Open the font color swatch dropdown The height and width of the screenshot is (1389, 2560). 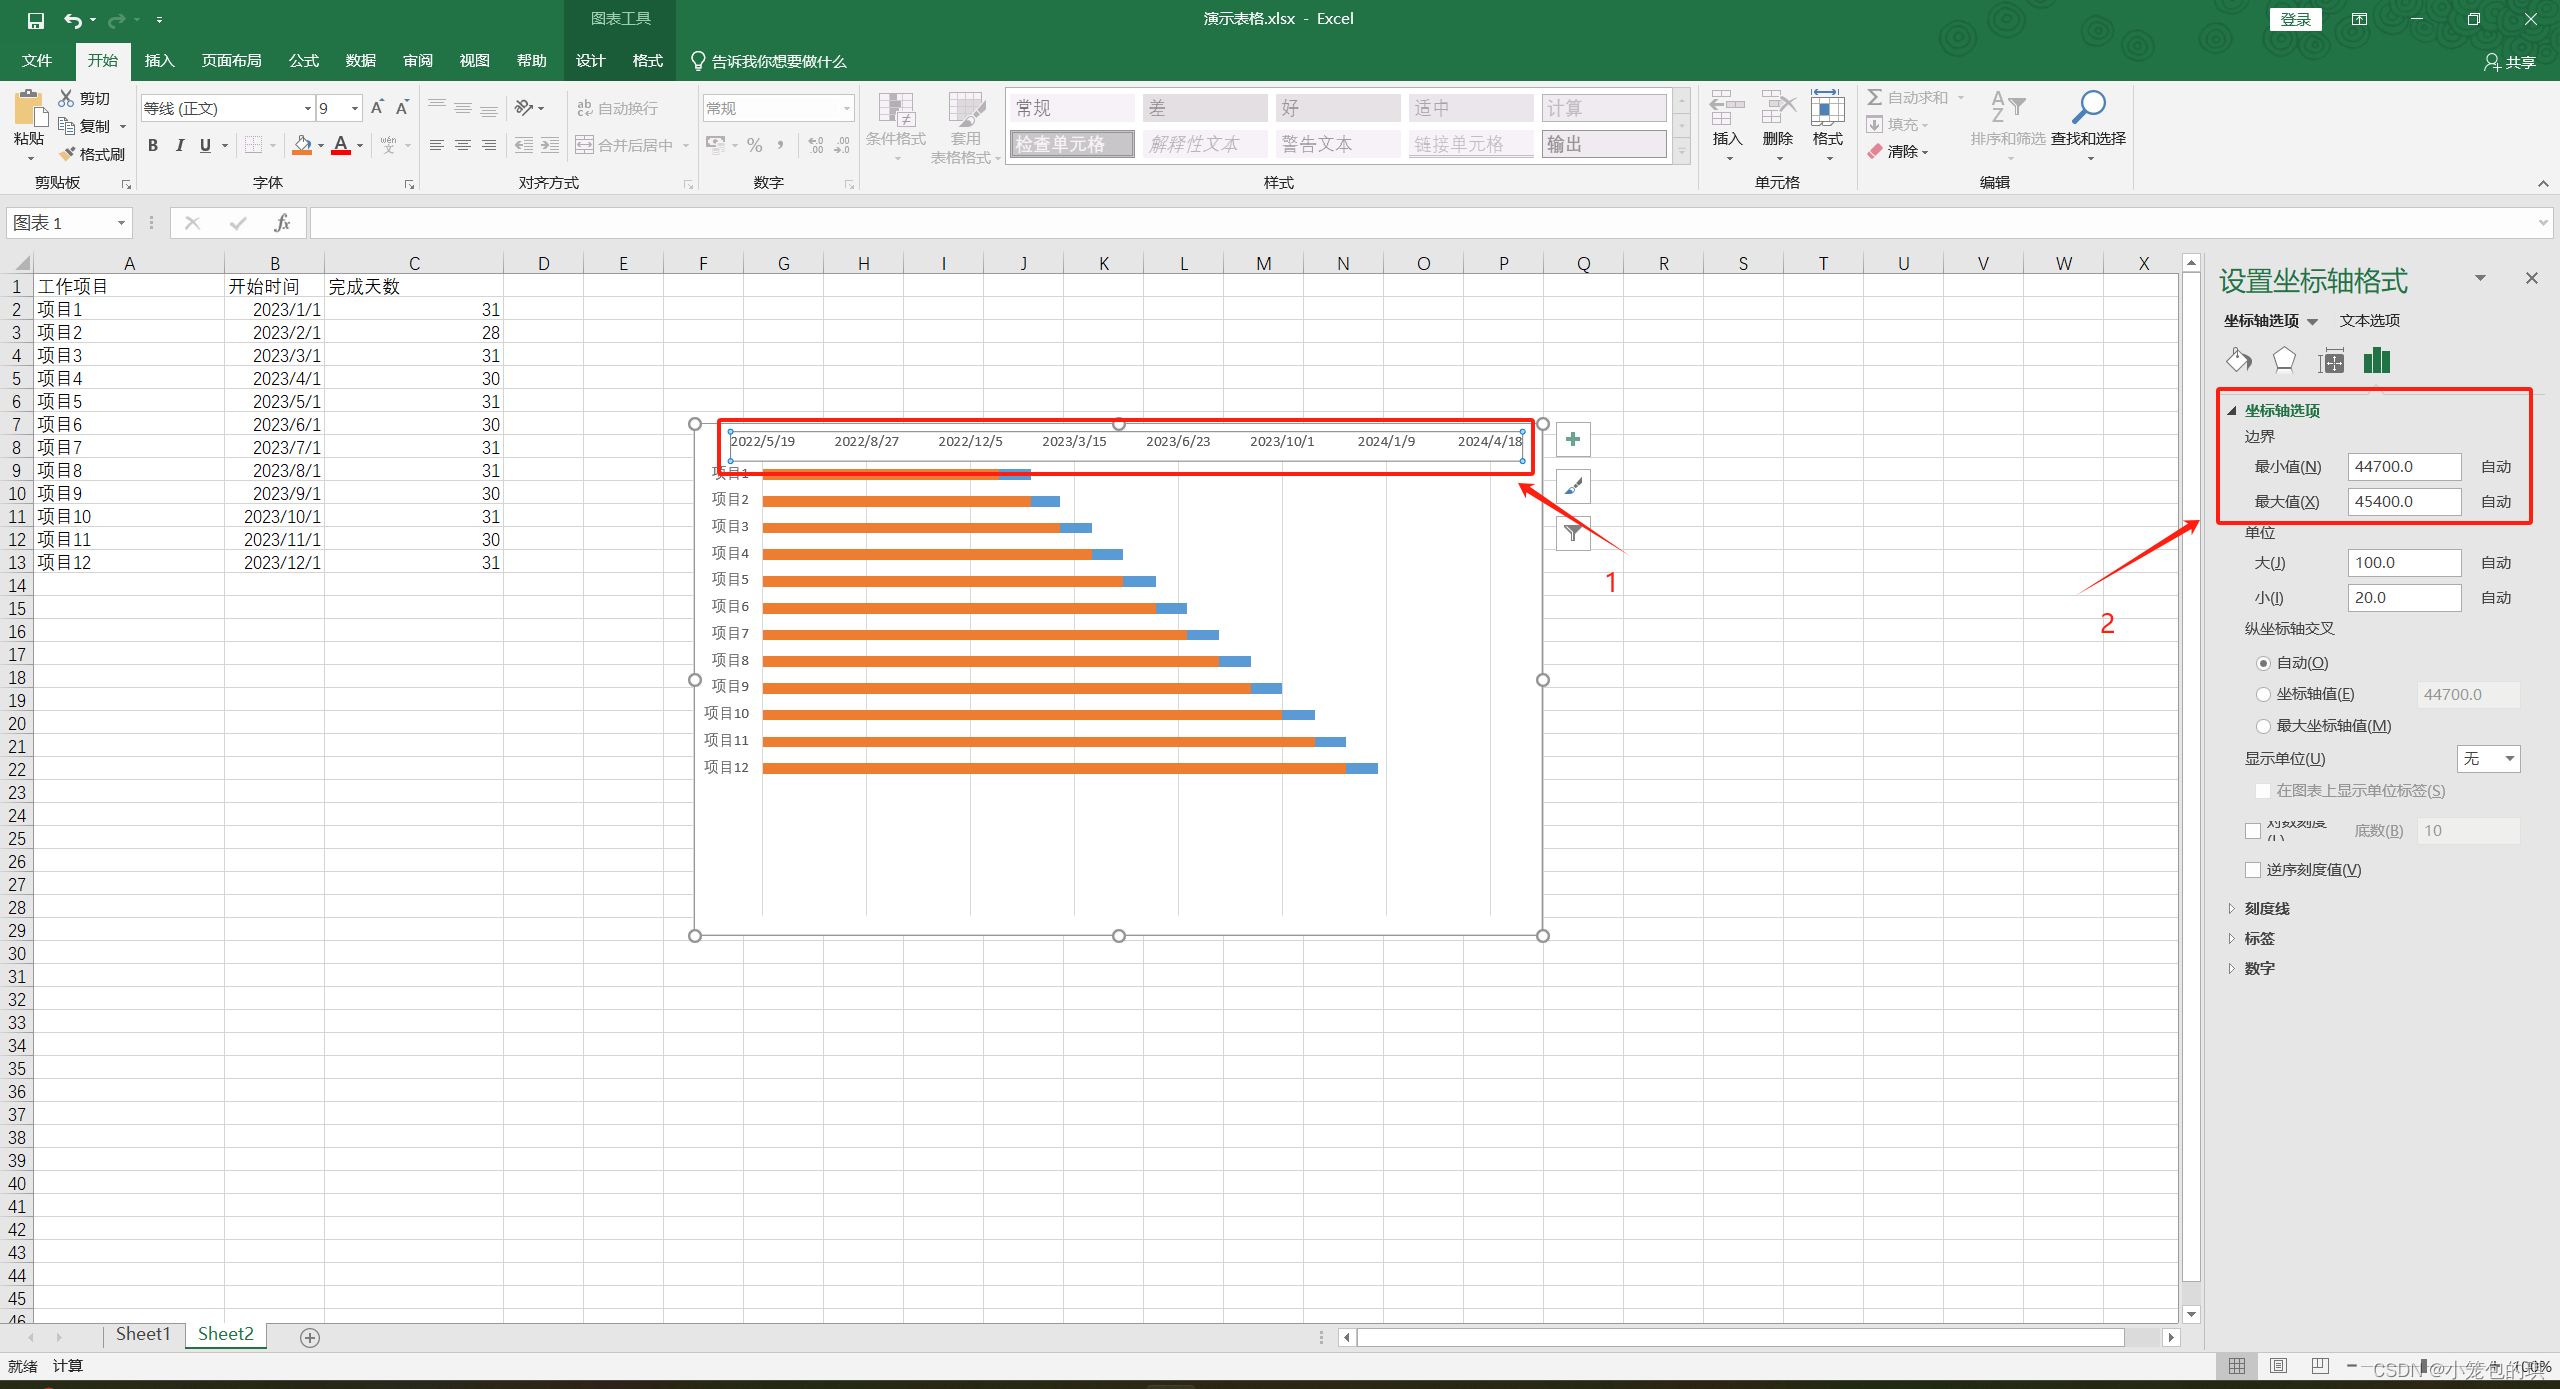359,145
